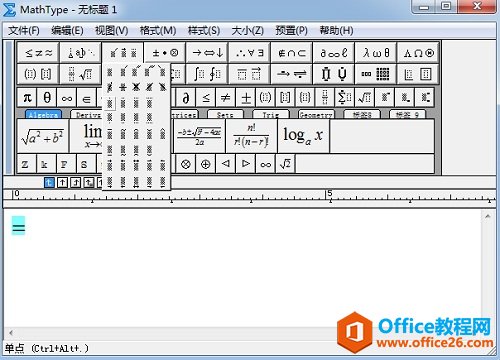
Task: Open the logical symbols palette (∴∀∃)
Action: [x=249, y=53]
